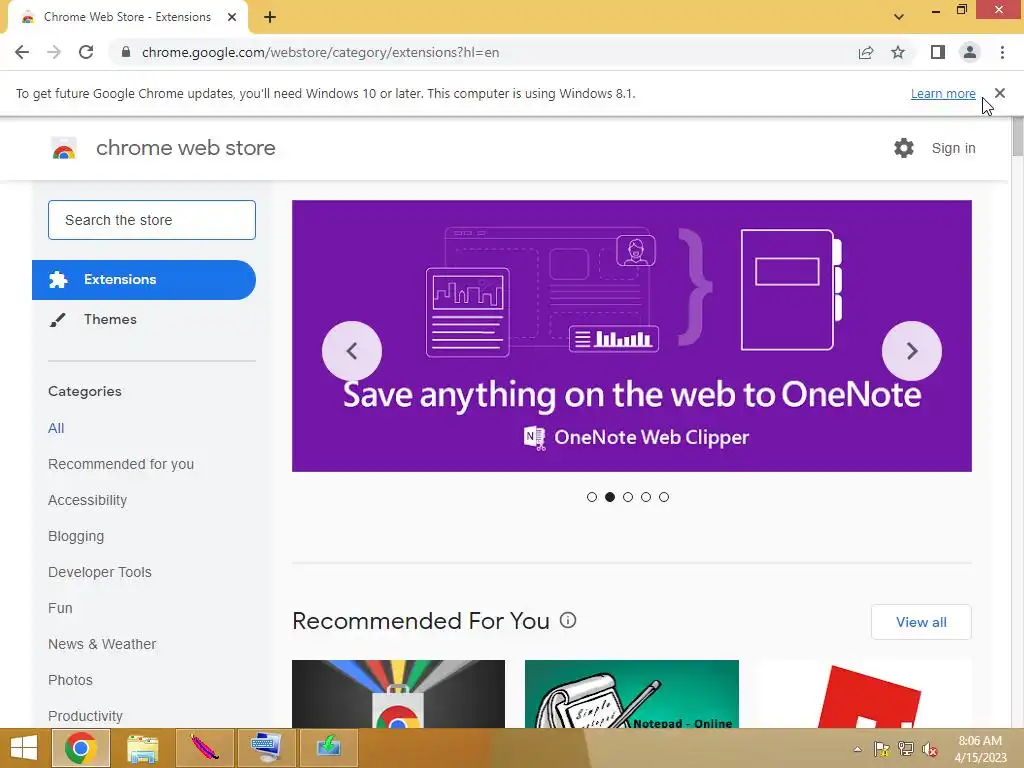Screen dimensions: 1024x768
Task: Select second carousel dot
Action: coord(610,497)
